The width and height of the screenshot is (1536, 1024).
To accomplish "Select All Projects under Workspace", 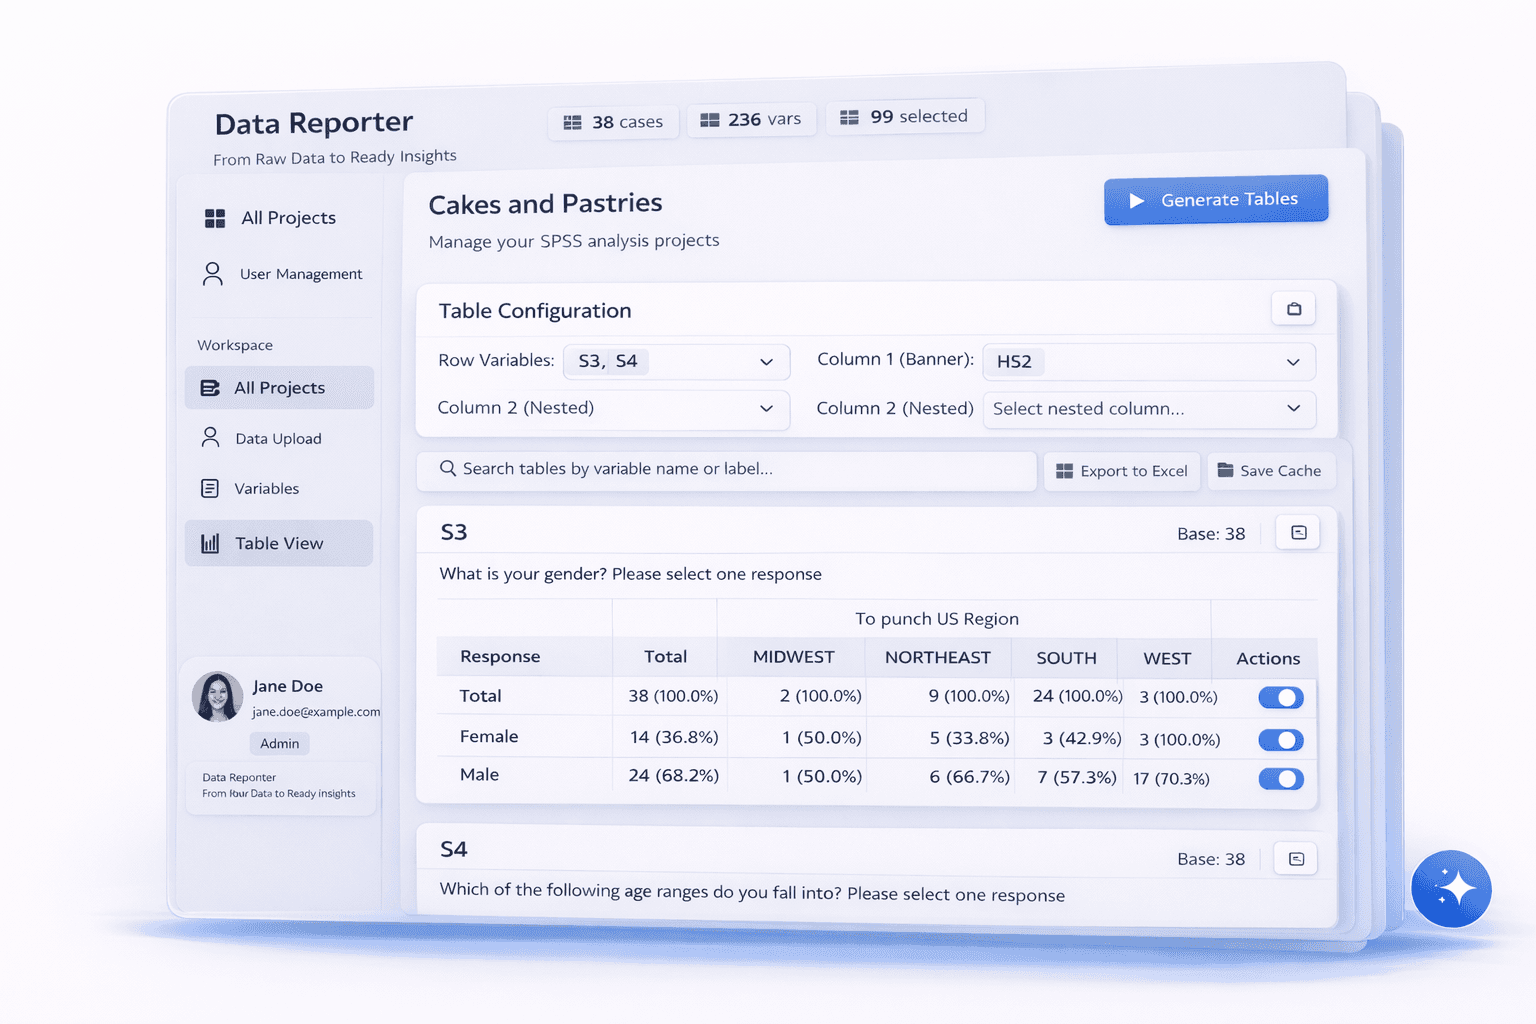I will click(x=279, y=388).
